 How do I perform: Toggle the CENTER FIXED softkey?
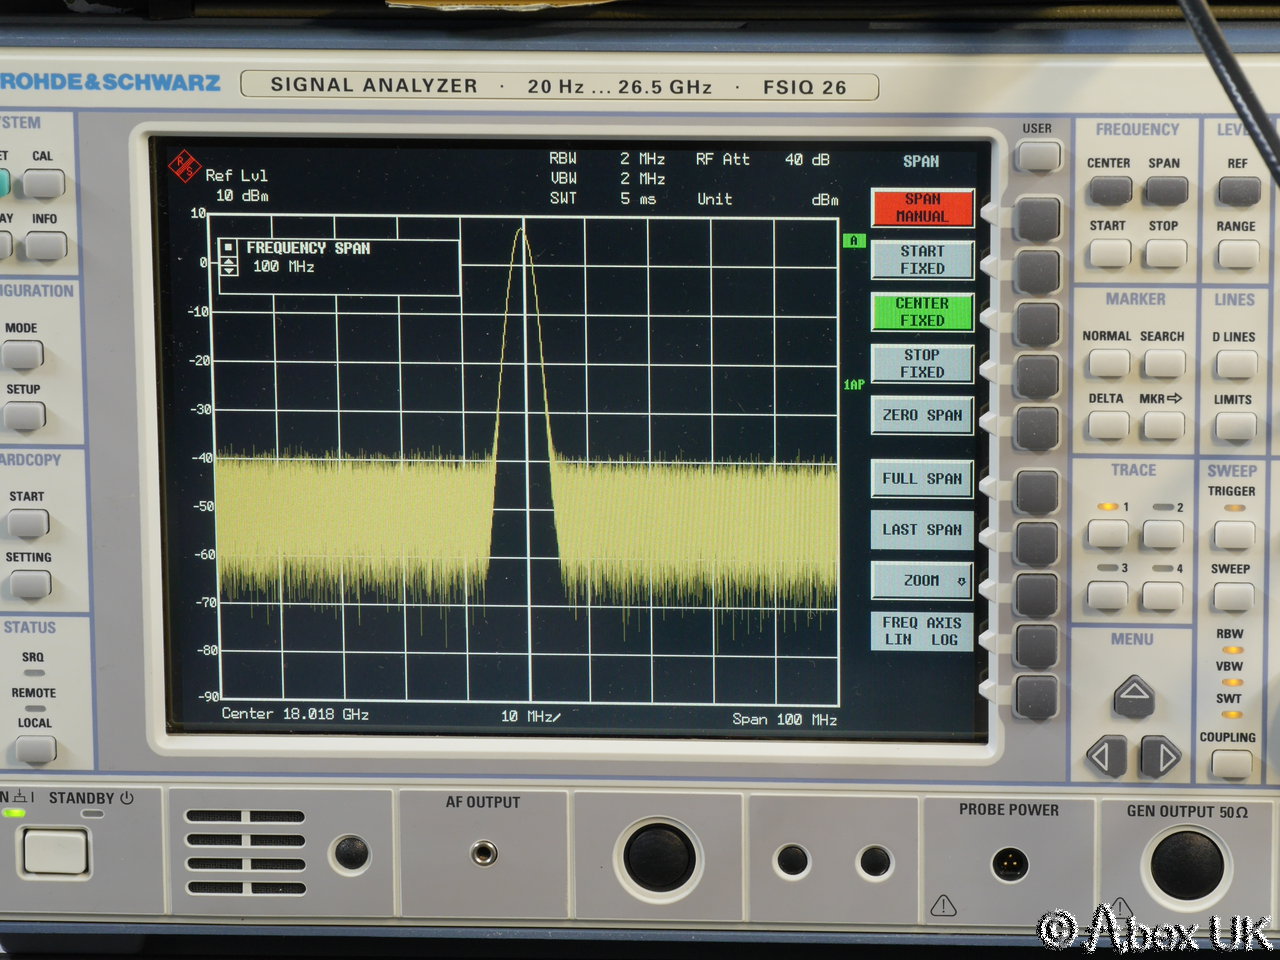pos(921,312)
